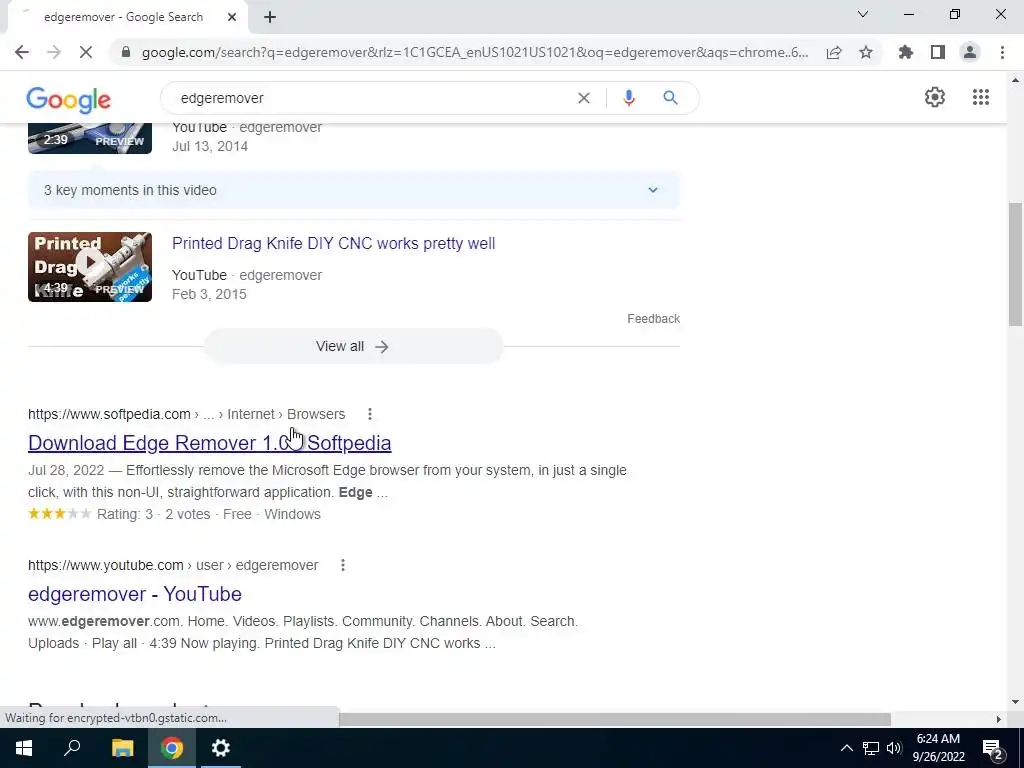Image resolution: width=1024 pixels, height=768 pixels.
Task: Open File Explorer from the taskbar
Action: (x=122, y=748)
